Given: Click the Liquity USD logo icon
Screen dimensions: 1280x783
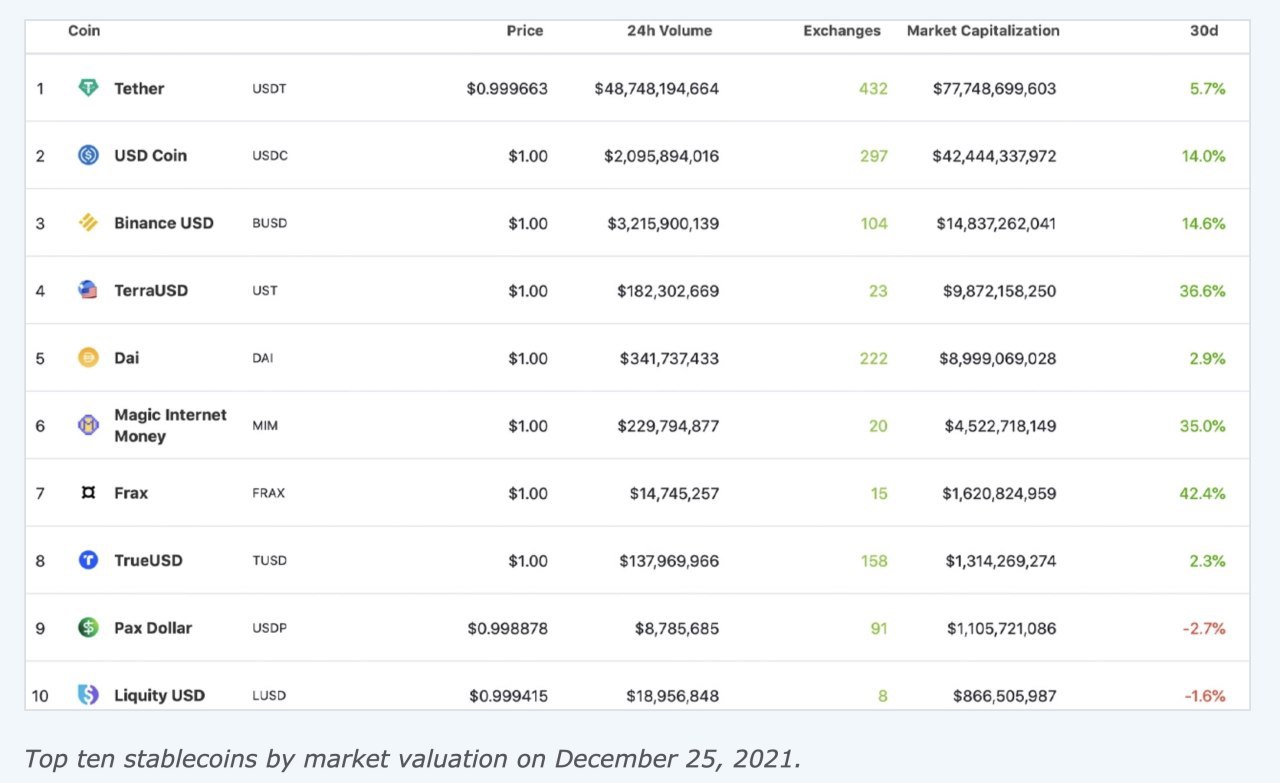Looking at the screenshot, I should [x=88, y=694].
